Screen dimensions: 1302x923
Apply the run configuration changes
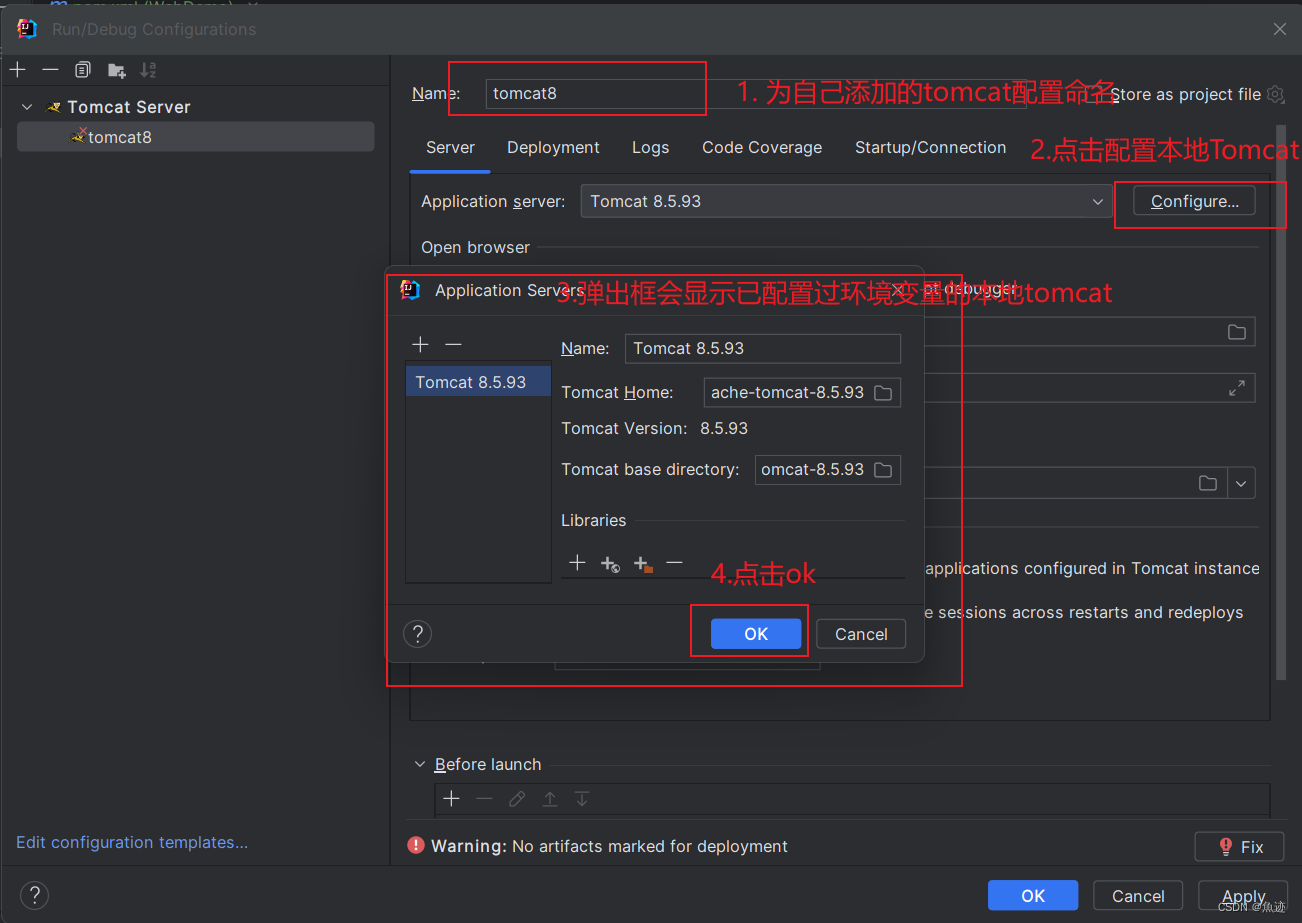[x=1244, y=896]
